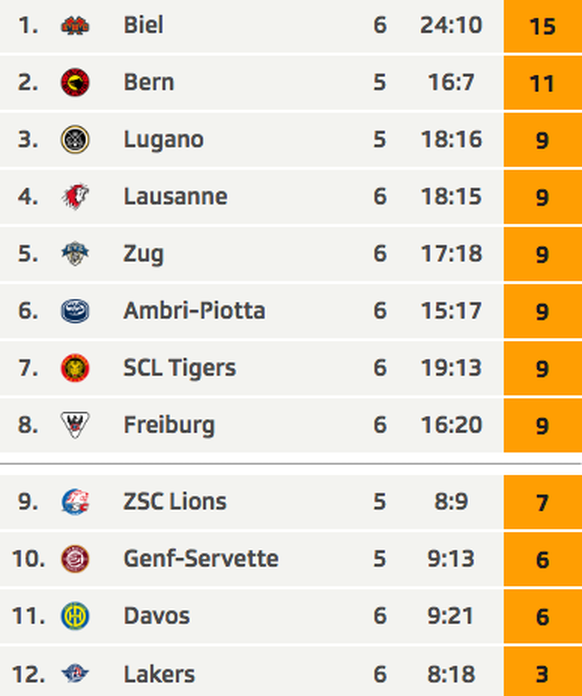Click the Biel team logo

tap(75, 25)
